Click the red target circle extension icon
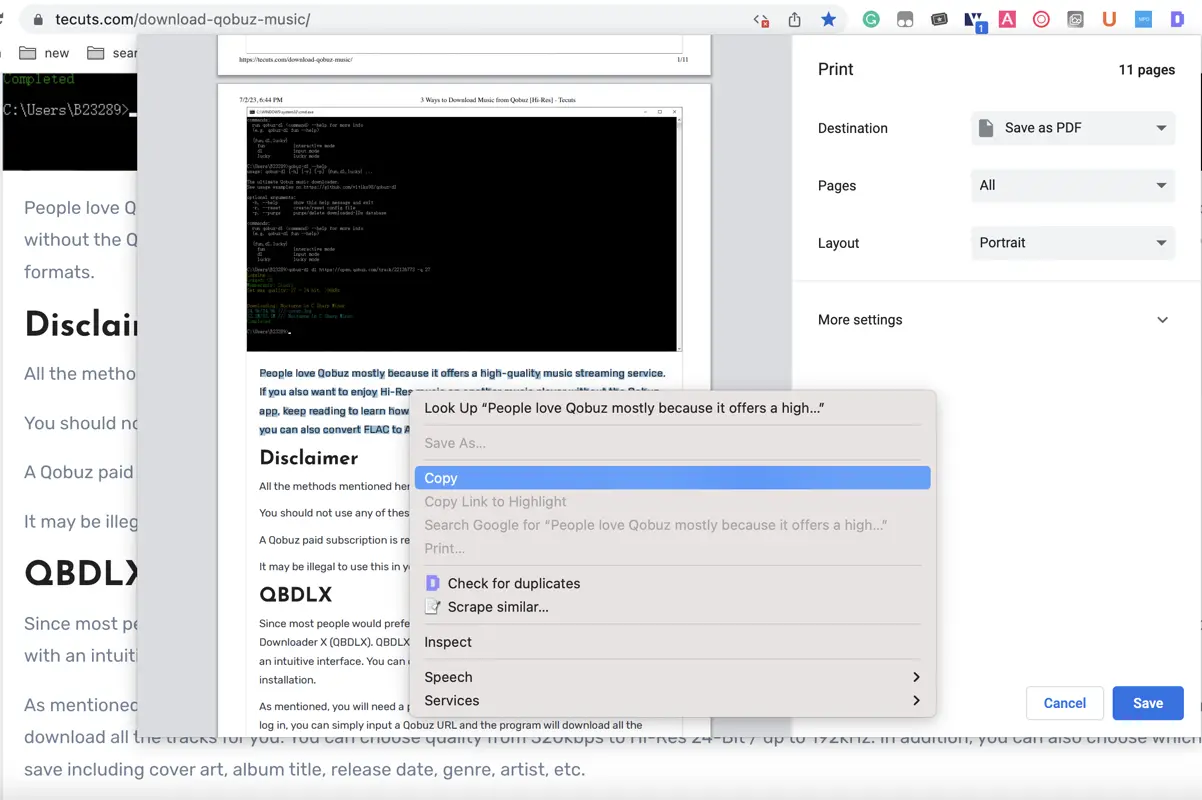This screenshot has width=1202, height=800. point(1041,18)
